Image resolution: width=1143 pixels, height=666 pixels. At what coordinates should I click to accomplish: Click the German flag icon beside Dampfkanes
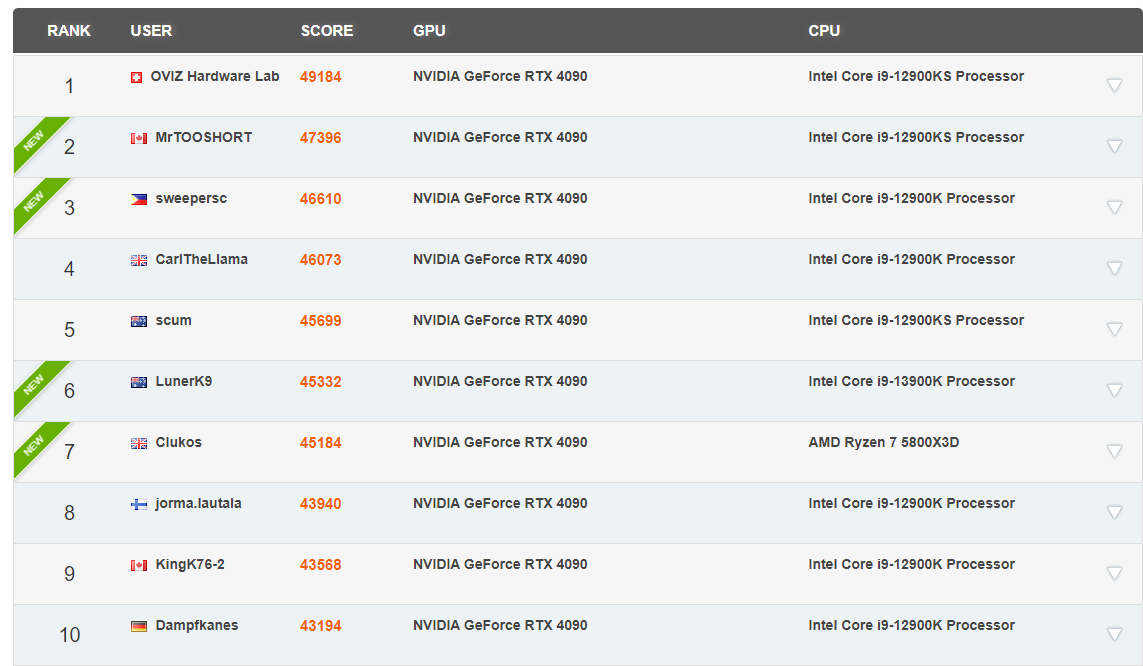[x=139, y=626]
